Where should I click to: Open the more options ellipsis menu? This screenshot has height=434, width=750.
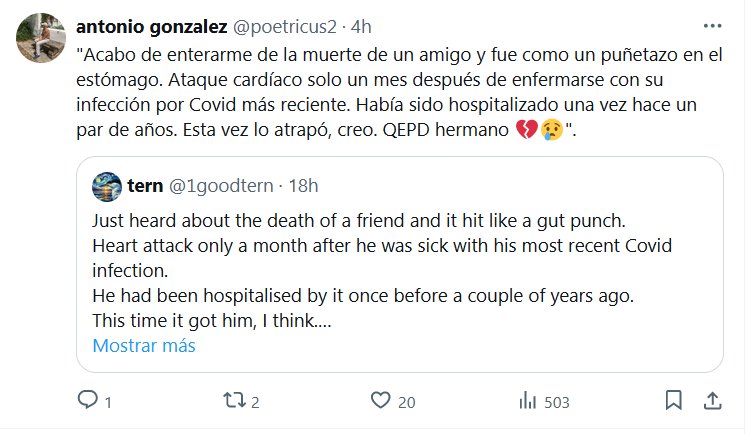[x=712, y=25]
